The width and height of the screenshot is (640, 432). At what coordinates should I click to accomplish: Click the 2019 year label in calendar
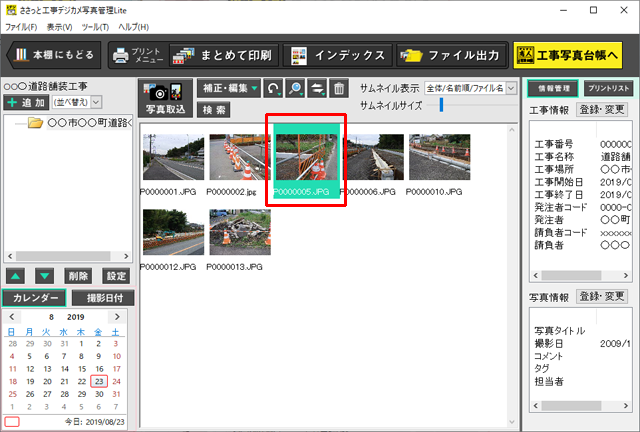pyautogui.click(x=76, y=317)
